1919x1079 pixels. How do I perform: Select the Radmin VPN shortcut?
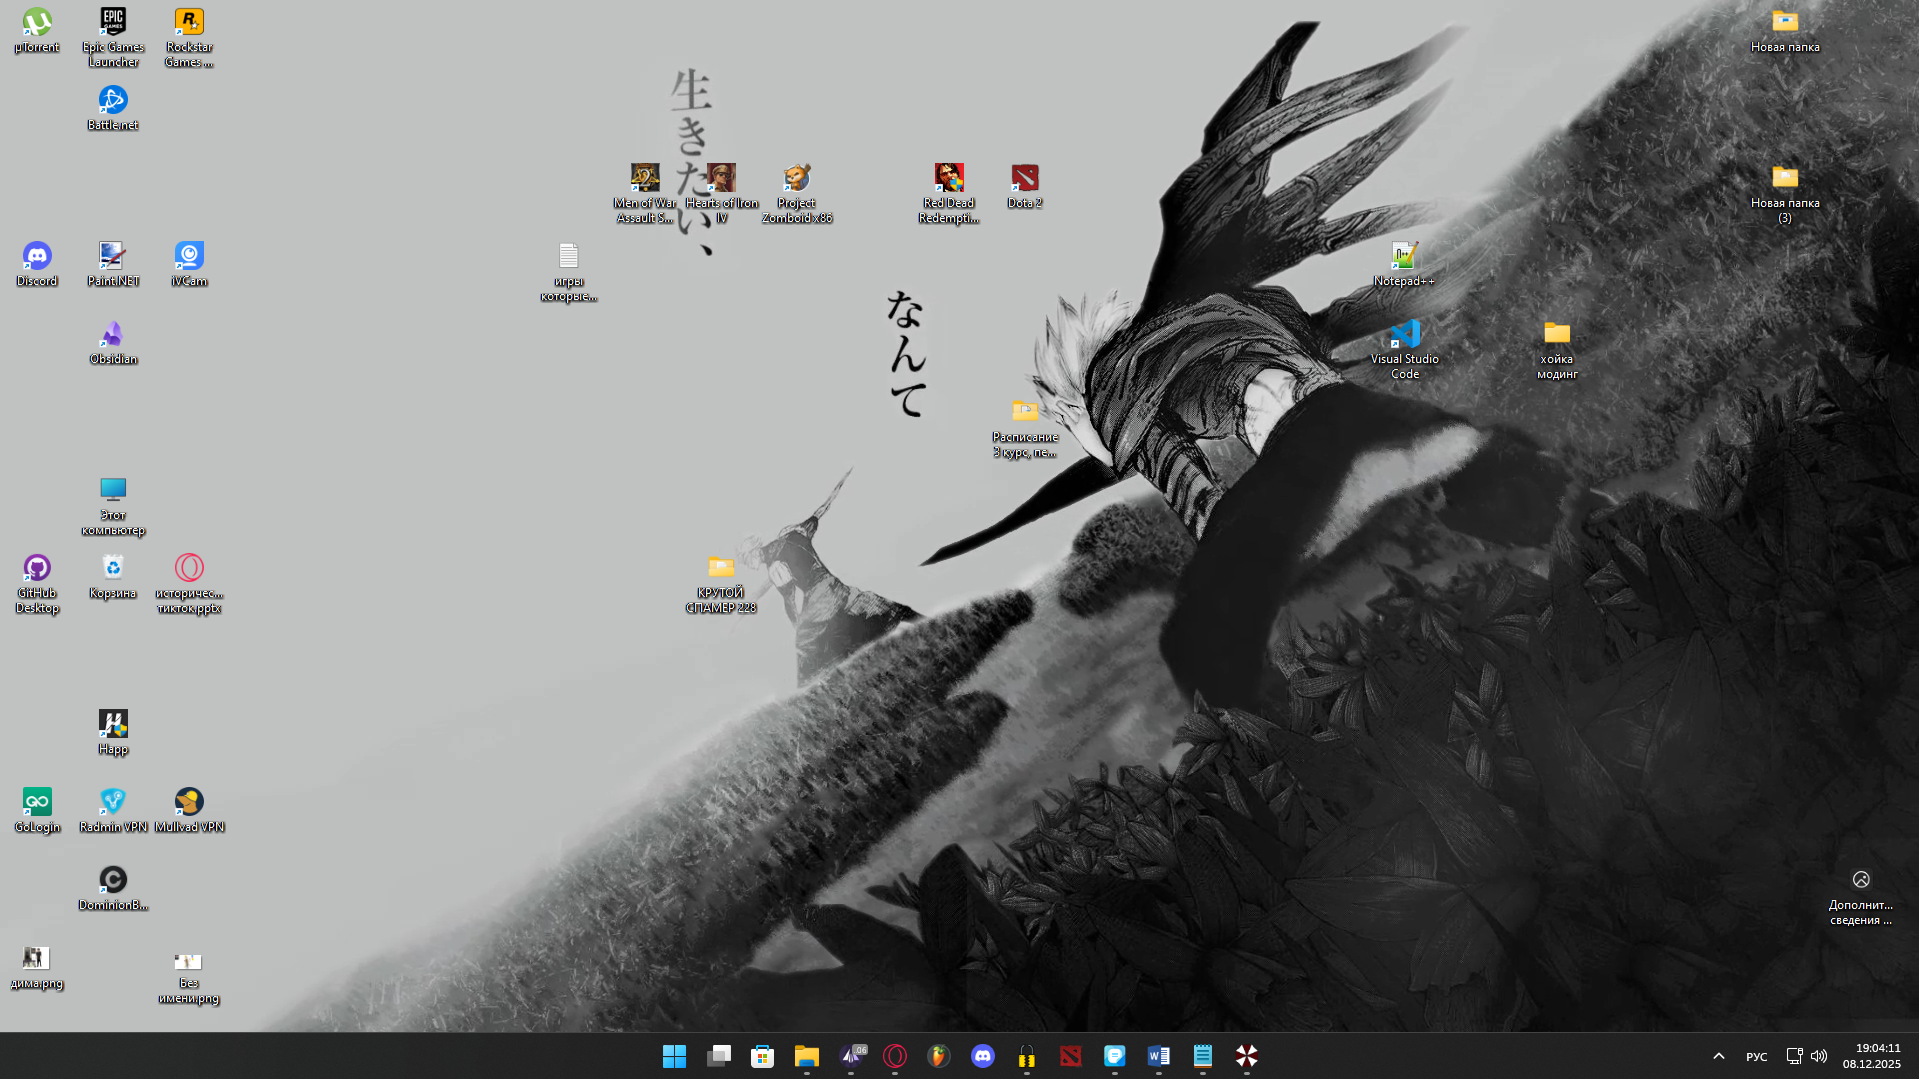click(113, 811)
